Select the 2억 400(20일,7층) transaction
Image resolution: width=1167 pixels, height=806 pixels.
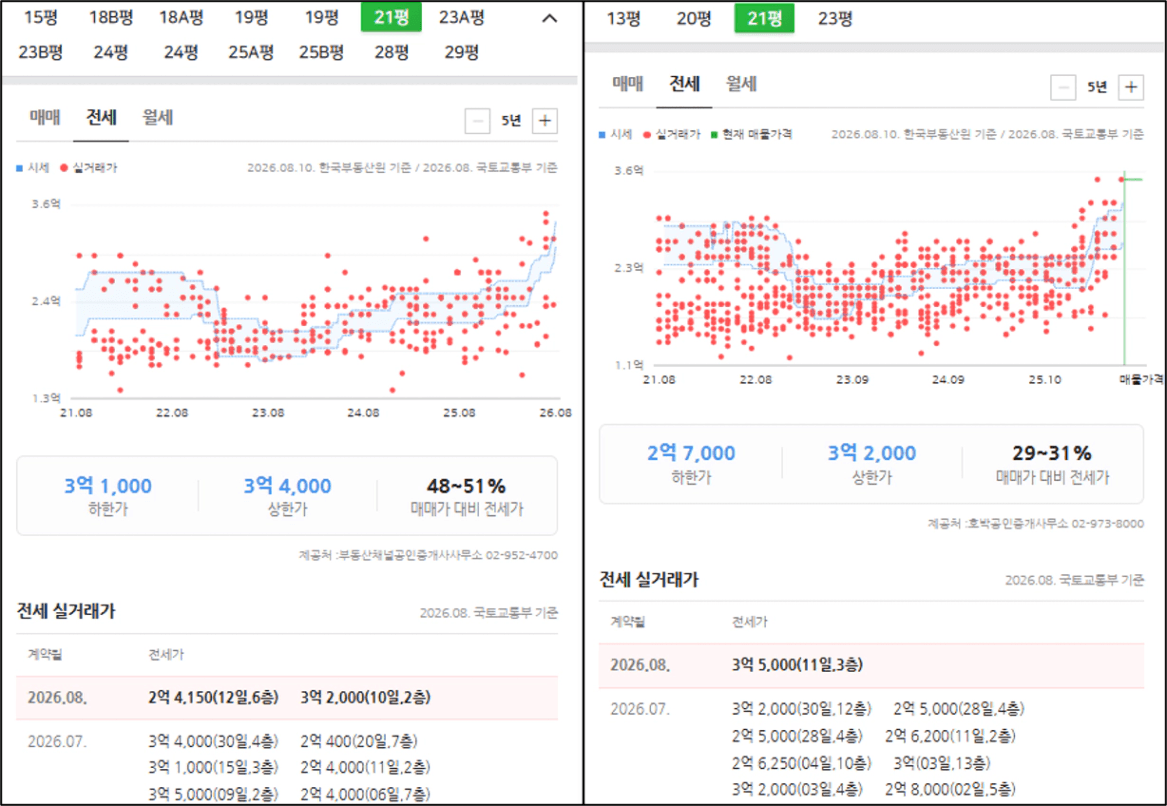pos(359,742)
